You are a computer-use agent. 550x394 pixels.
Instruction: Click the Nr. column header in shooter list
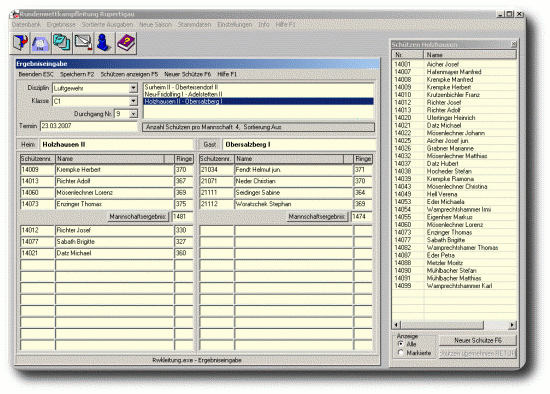tap(408, 55)
